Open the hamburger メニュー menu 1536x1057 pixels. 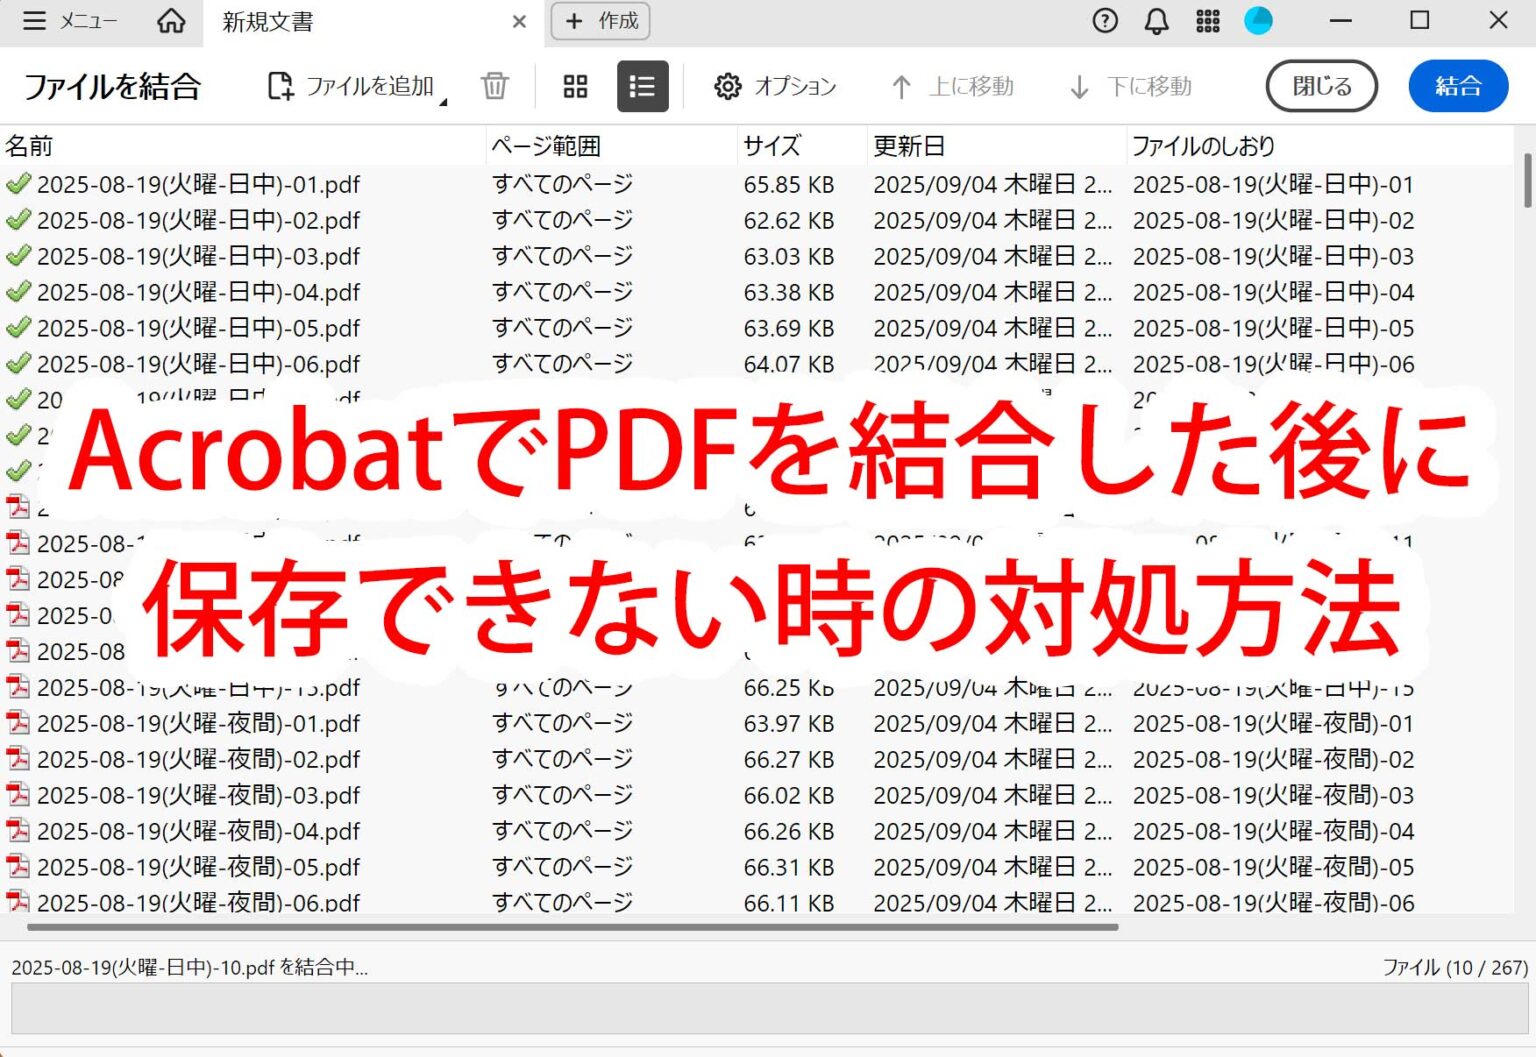[35, 20]
